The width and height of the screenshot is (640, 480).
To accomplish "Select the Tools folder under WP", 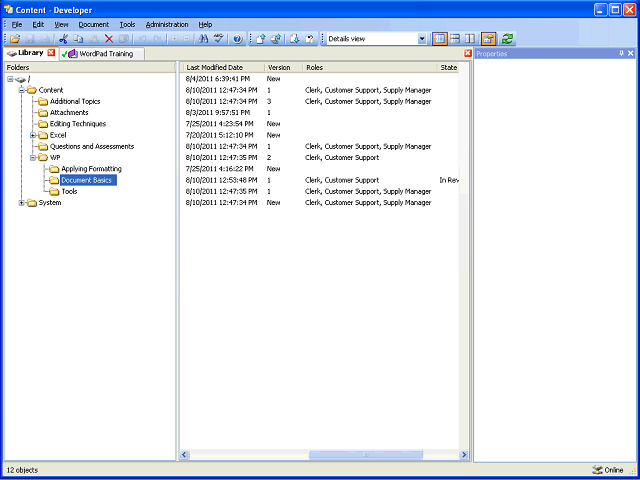I will click(x=69, y=191).
